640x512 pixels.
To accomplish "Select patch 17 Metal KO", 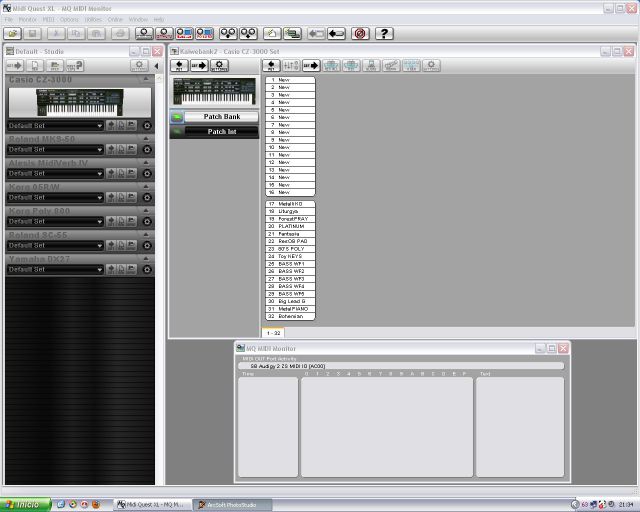I will (290, 204).
